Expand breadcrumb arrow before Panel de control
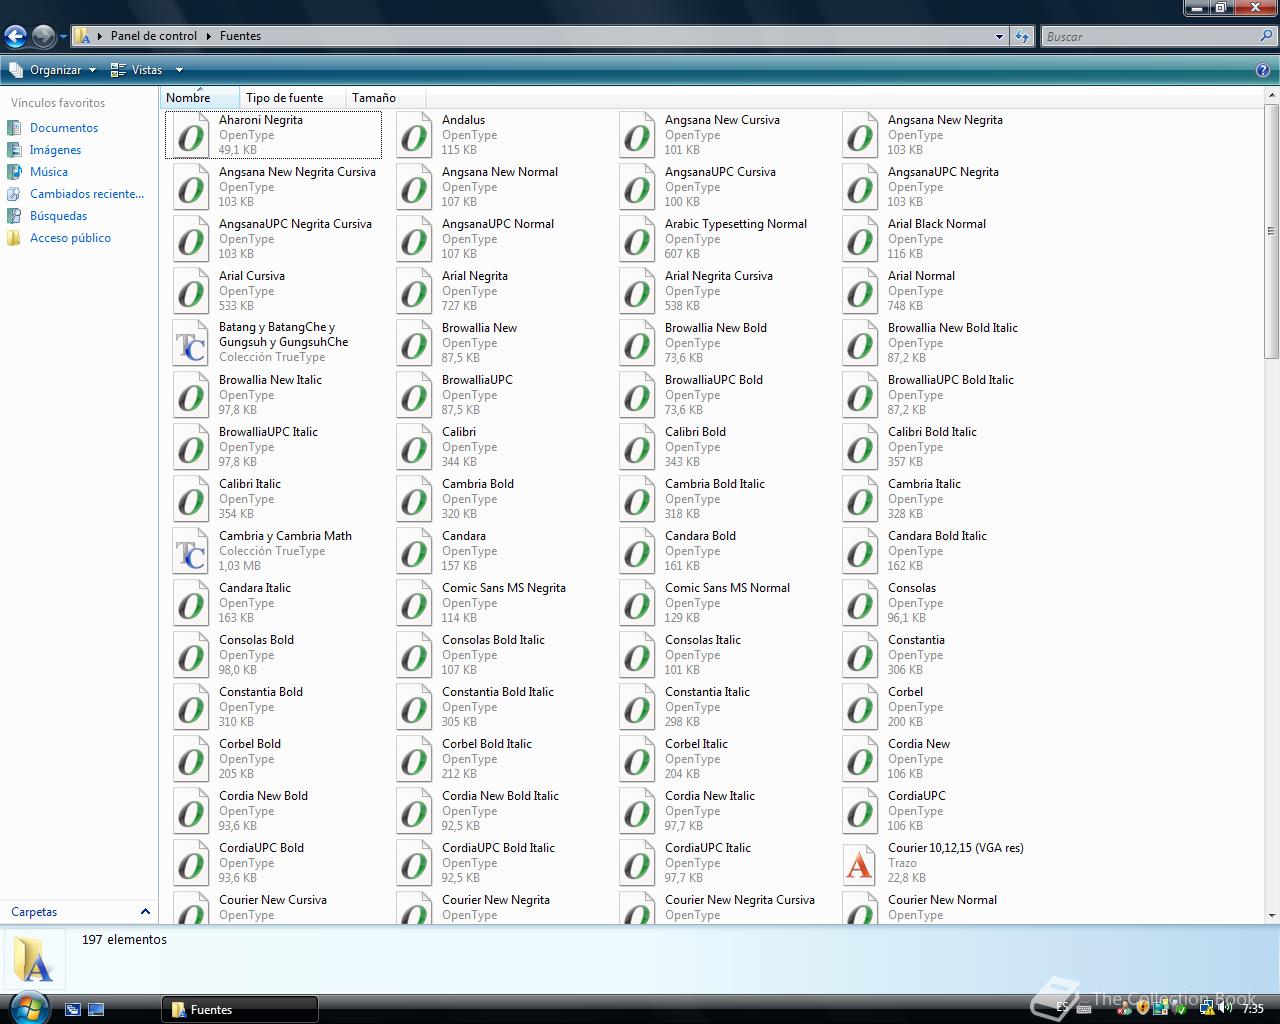This screenshot has height=1024, width=1280. (100, 36)
